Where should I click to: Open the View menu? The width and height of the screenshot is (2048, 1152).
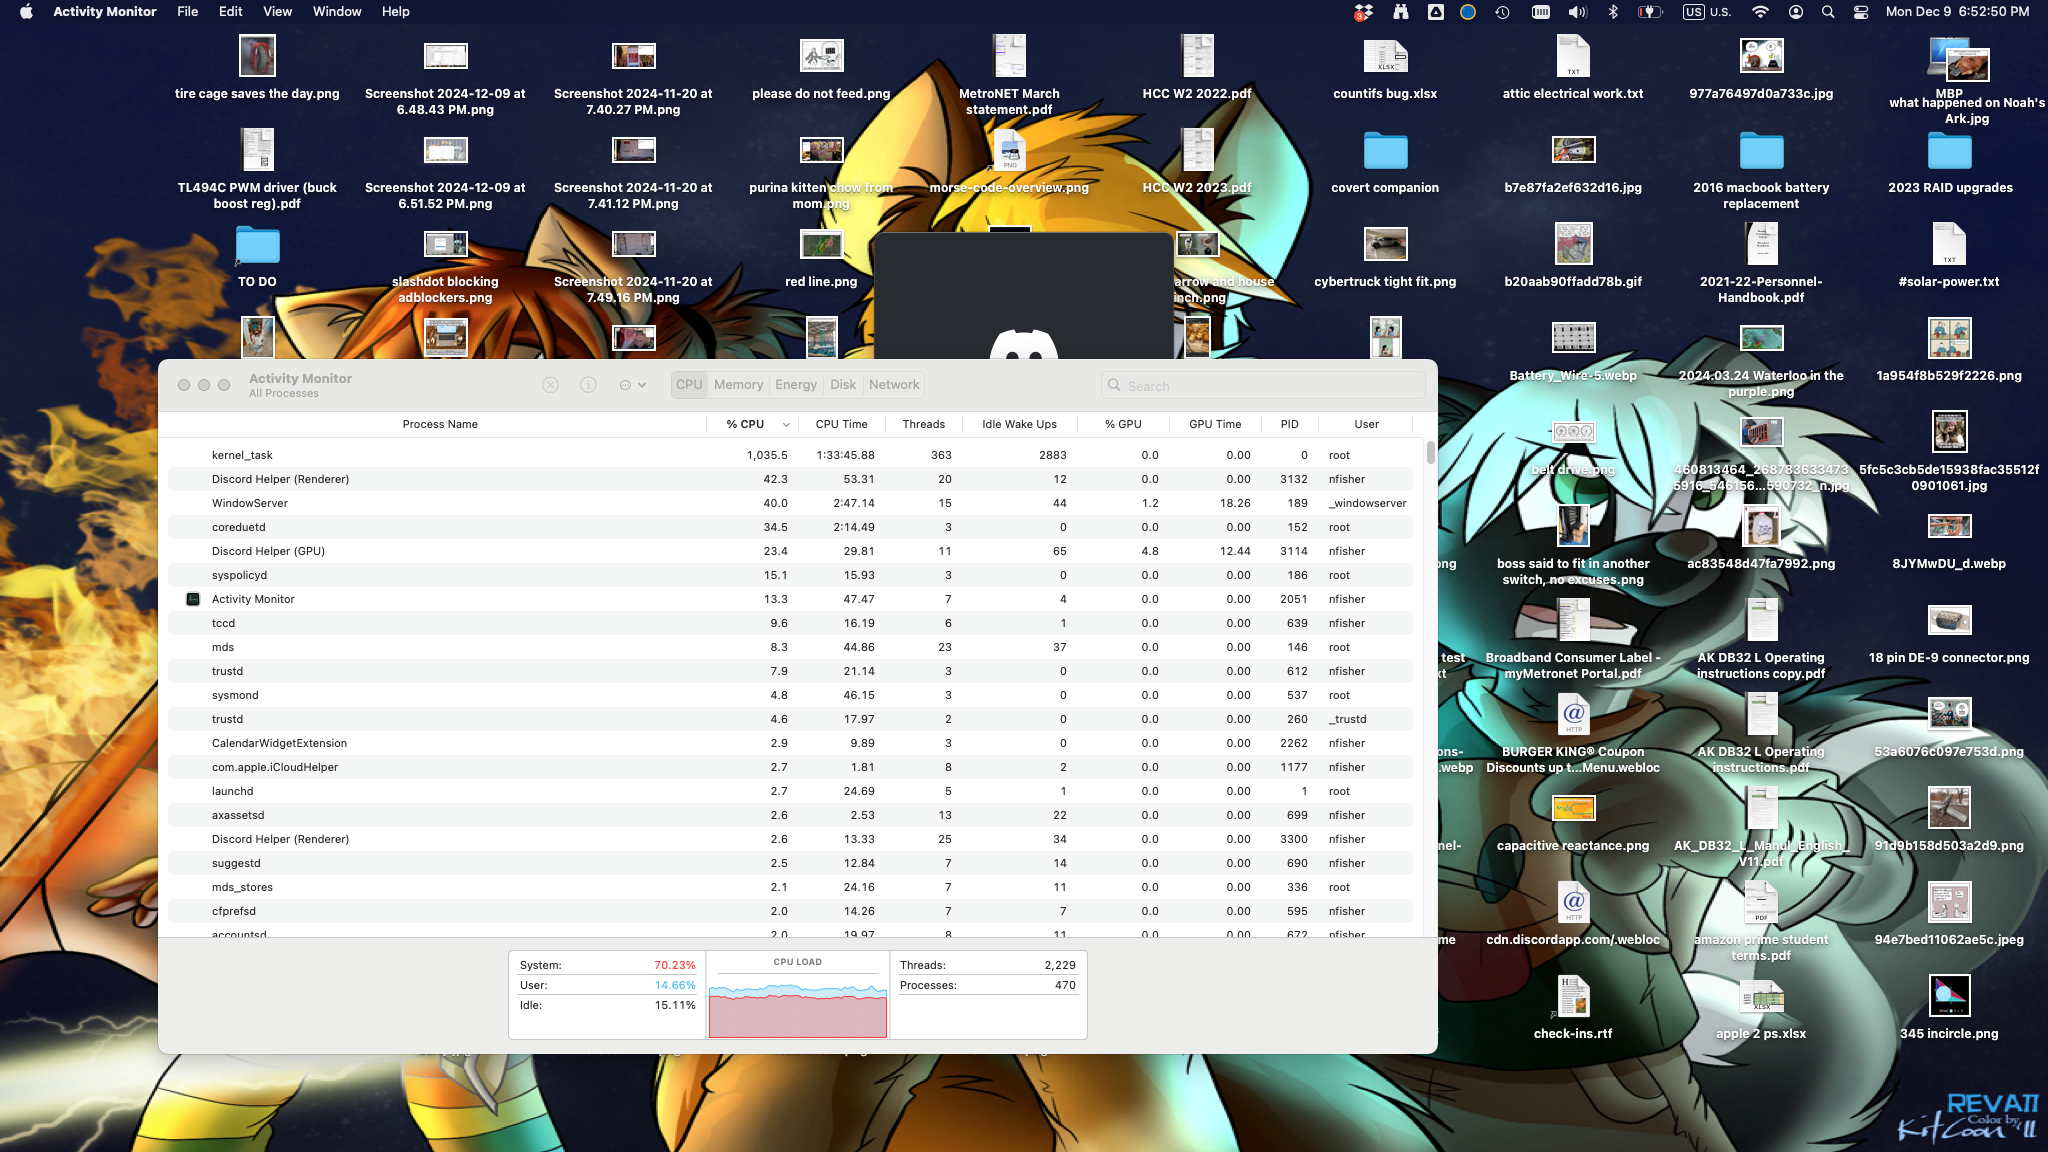coord(277,12)
